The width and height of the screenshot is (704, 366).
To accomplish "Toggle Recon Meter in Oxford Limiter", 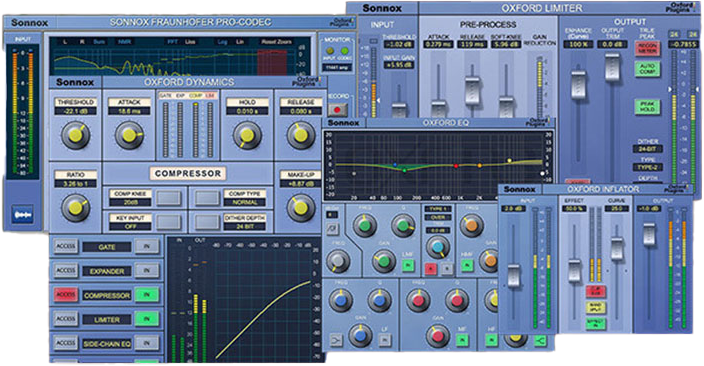I will pyautogui.click(x=647, y=48).
